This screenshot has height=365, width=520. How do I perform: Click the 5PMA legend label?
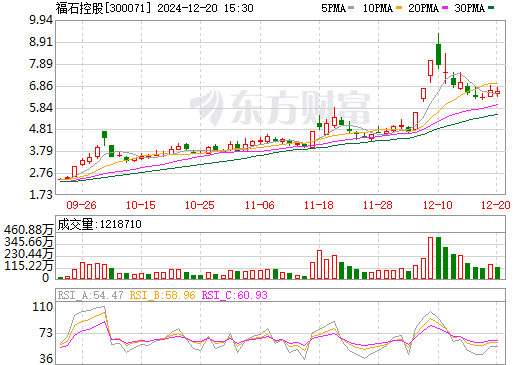pyautogui.click(x=333, y=8)
